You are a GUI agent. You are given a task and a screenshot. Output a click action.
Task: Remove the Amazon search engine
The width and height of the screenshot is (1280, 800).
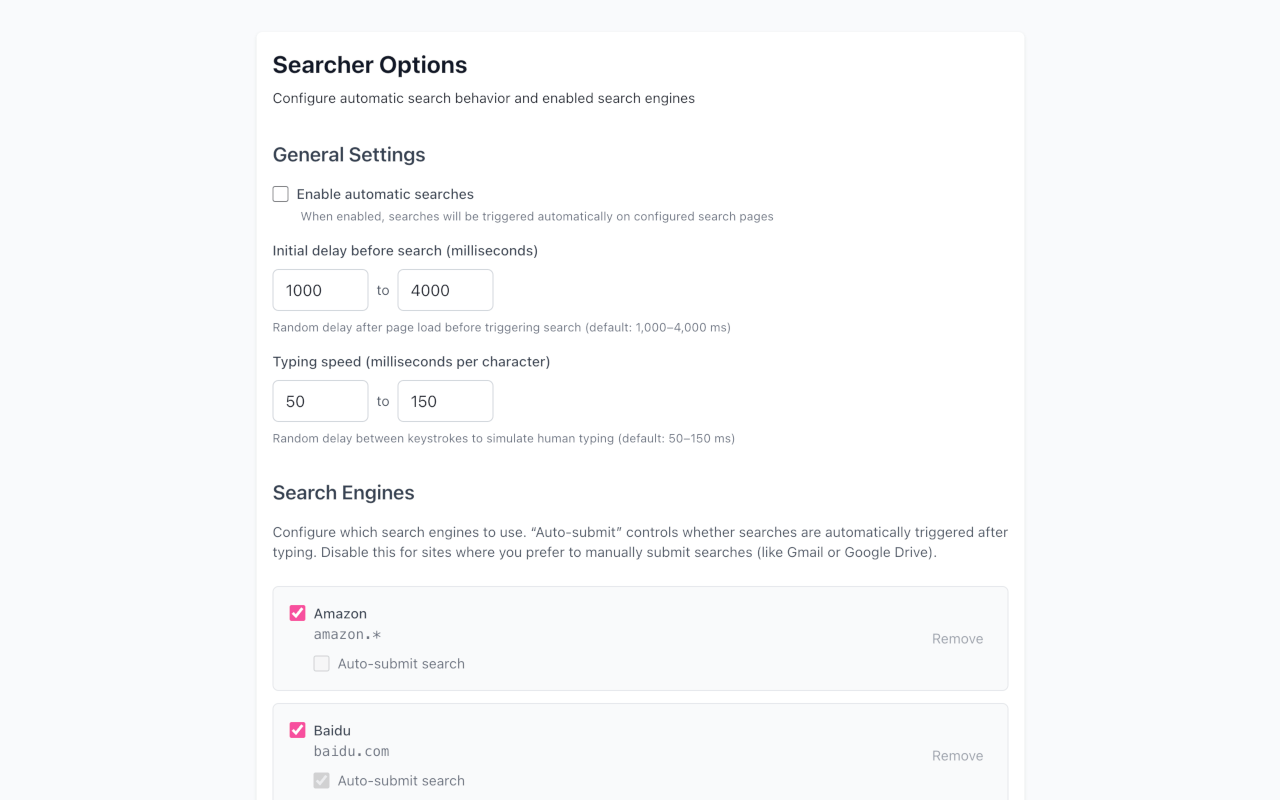coord(956,638)
